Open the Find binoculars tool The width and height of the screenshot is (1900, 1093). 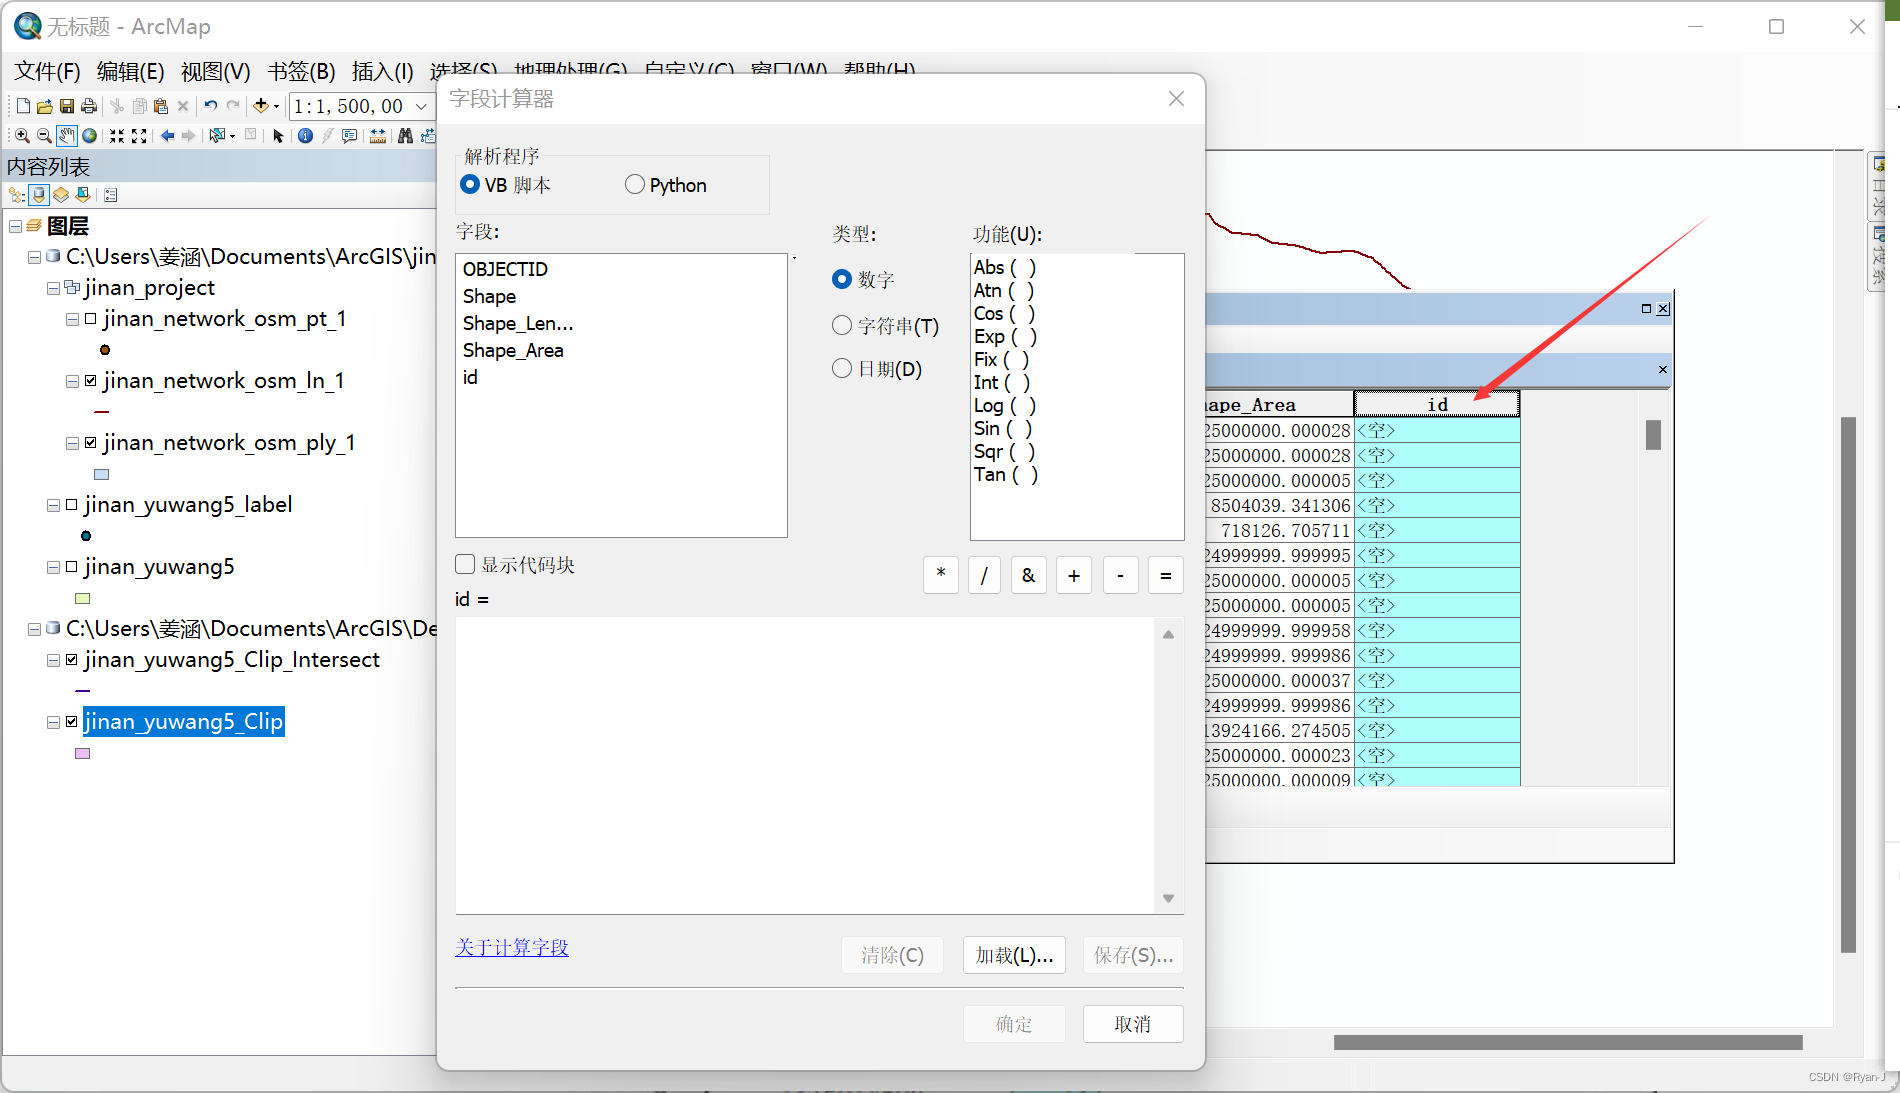(405, 136)
